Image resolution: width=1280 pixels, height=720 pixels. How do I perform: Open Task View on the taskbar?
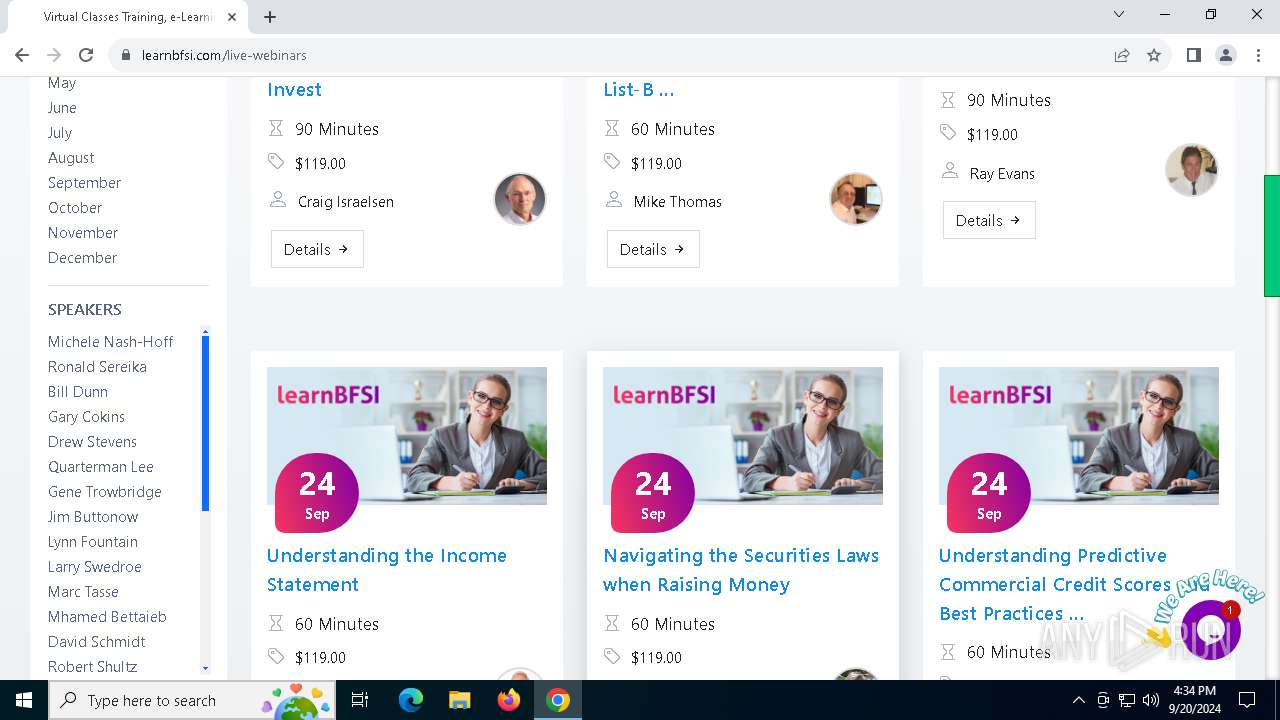pos(360,700)
